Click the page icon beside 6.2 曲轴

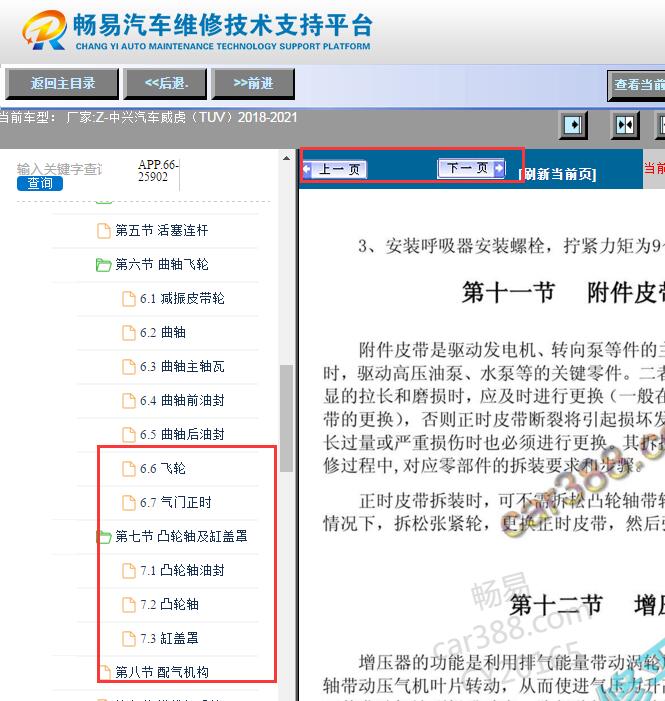129,333
